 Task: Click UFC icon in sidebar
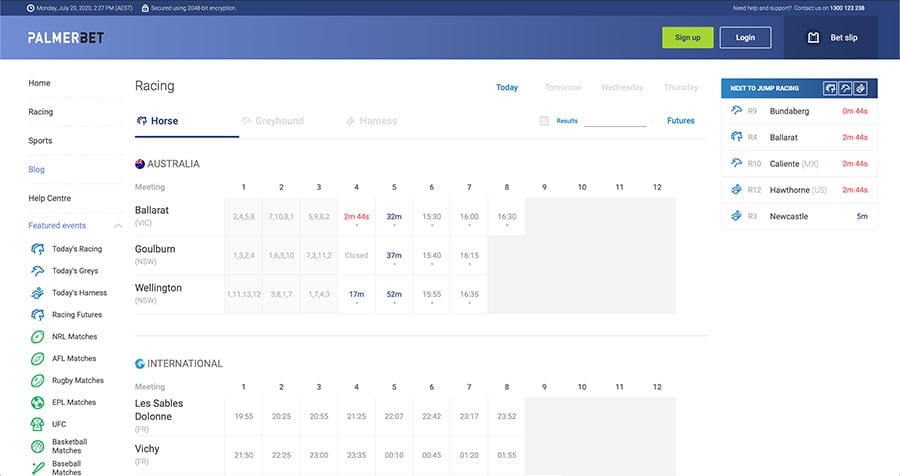pyautogui.click(x=37, y=424)
